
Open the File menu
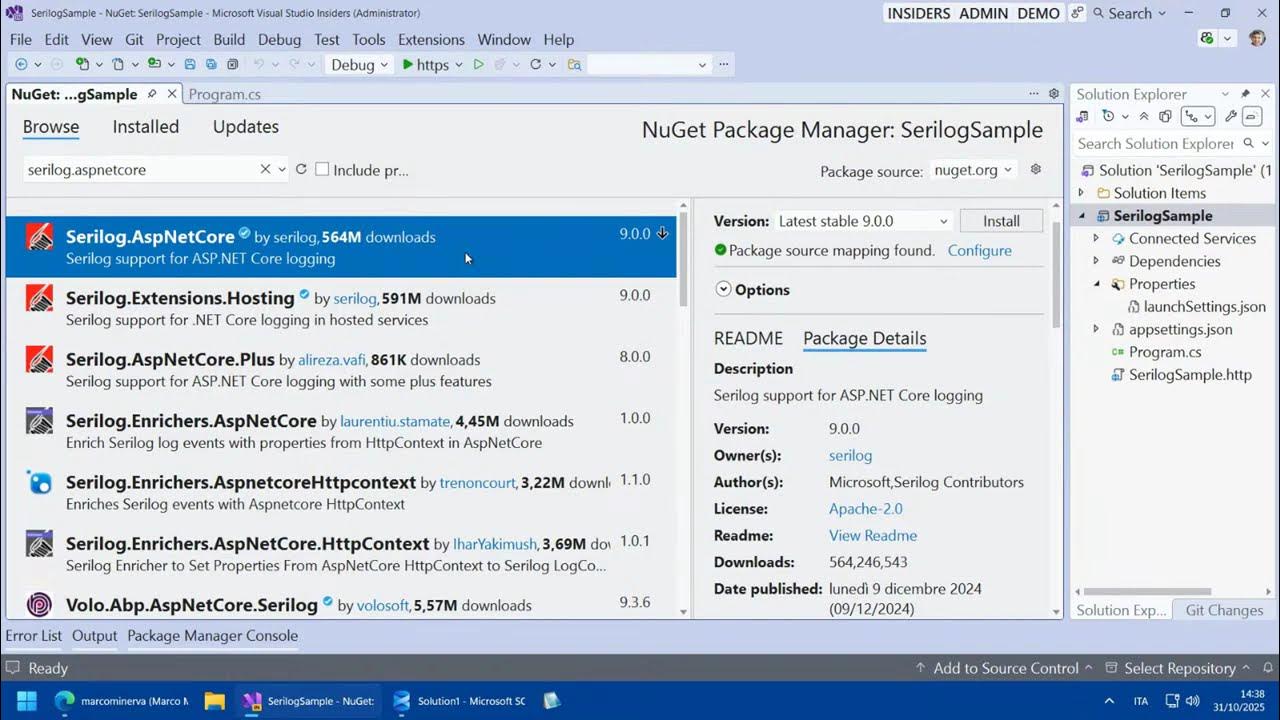(21, 39)
